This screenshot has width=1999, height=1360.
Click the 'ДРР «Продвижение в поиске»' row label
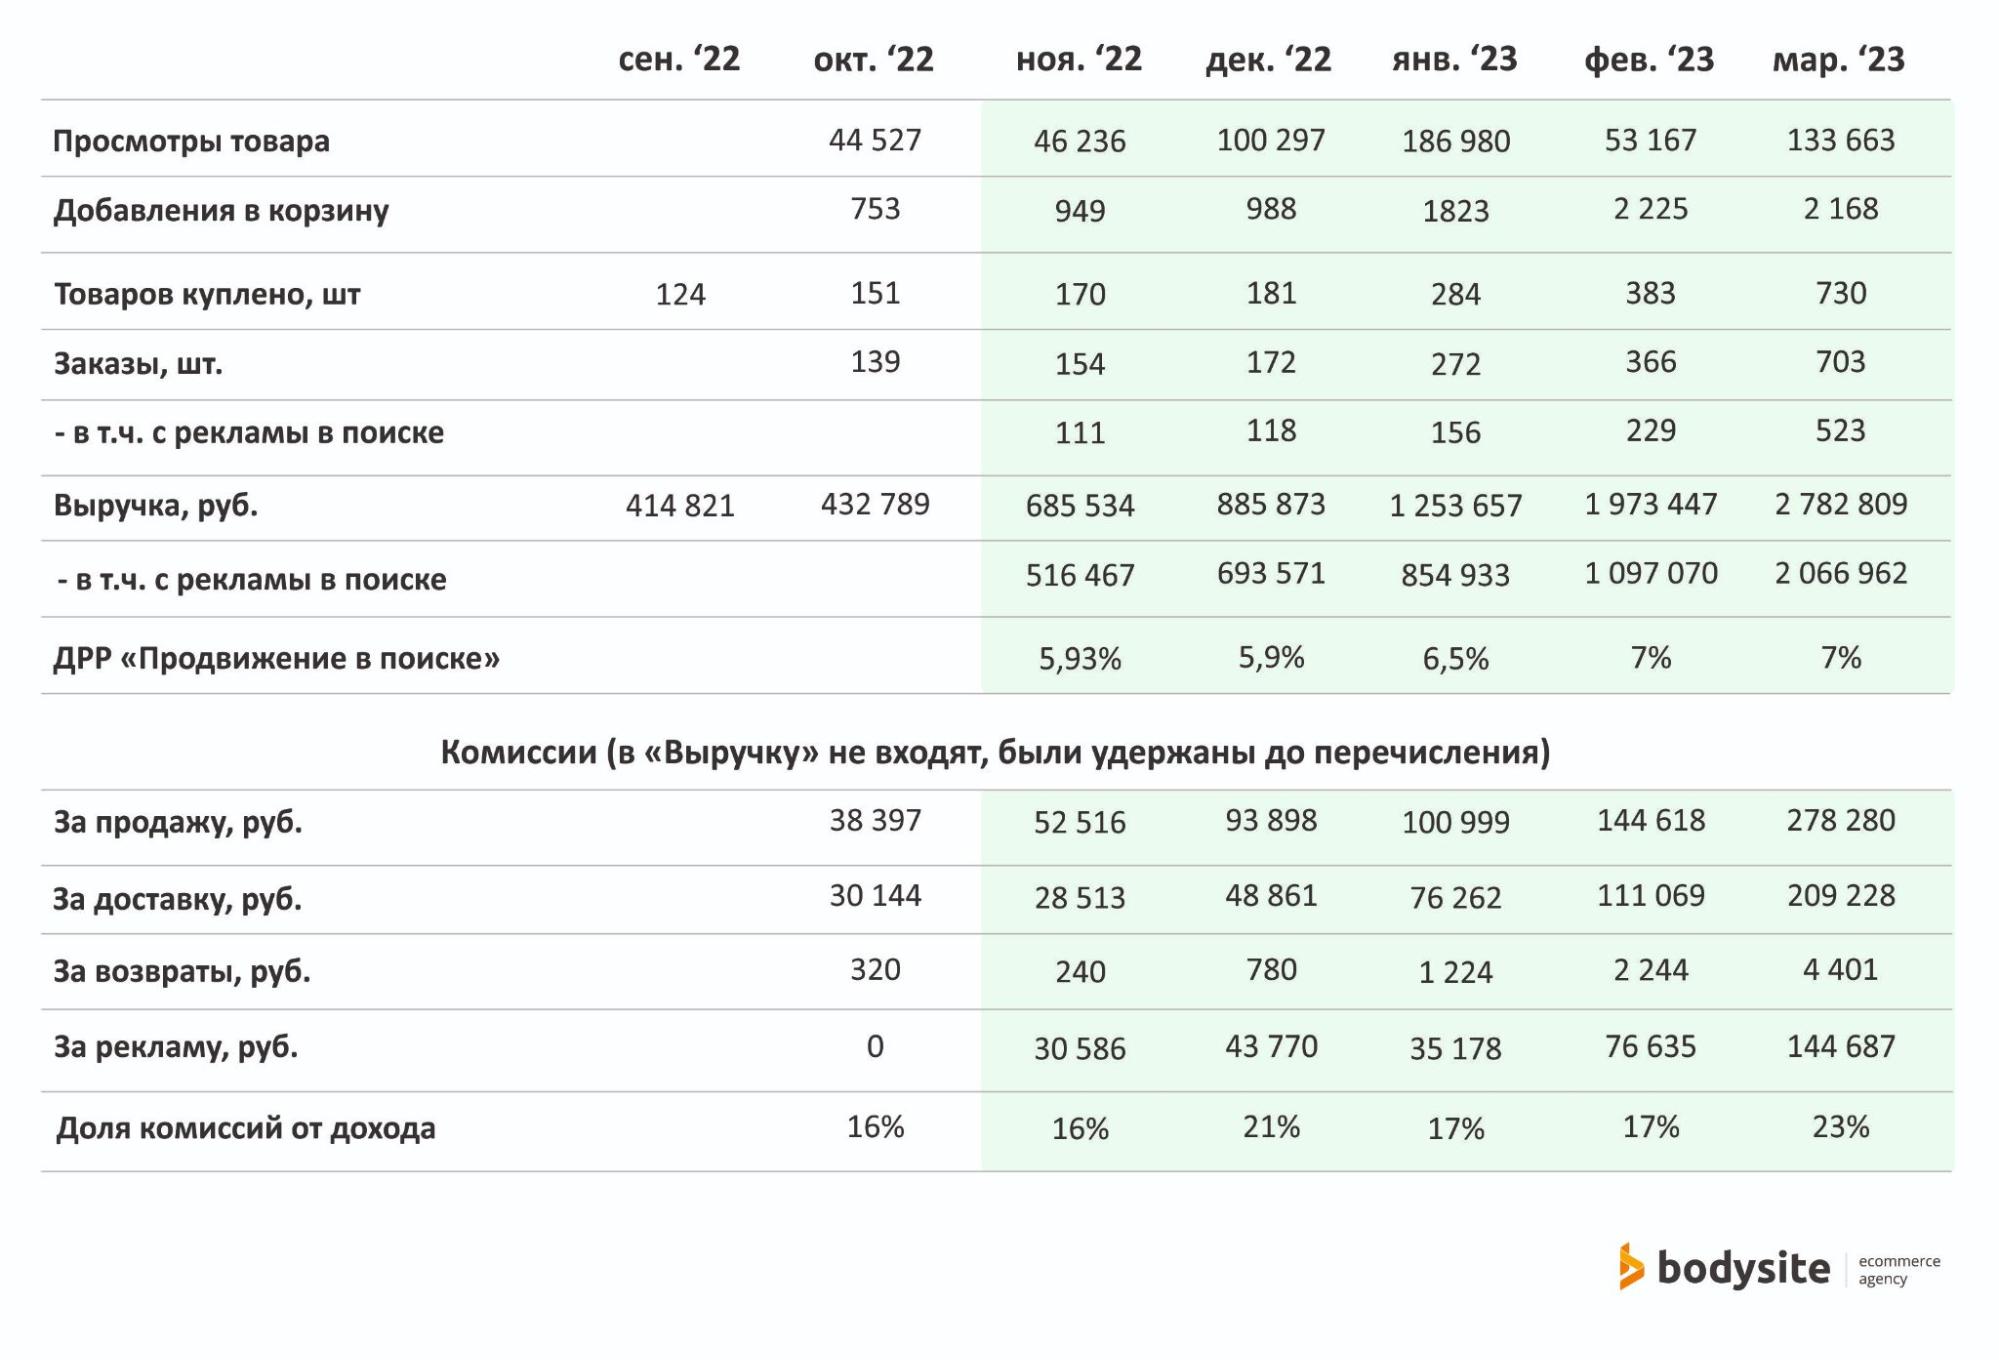(276, 658)
